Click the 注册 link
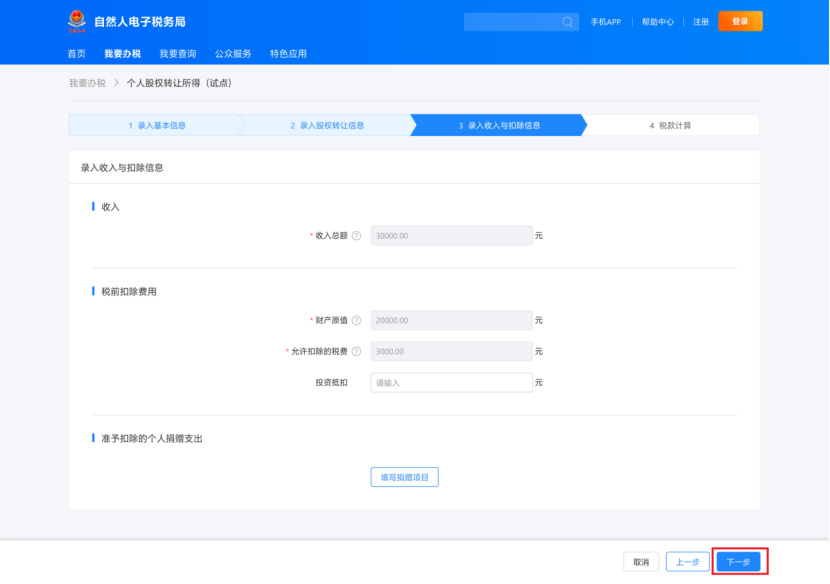 pos(703,21)
